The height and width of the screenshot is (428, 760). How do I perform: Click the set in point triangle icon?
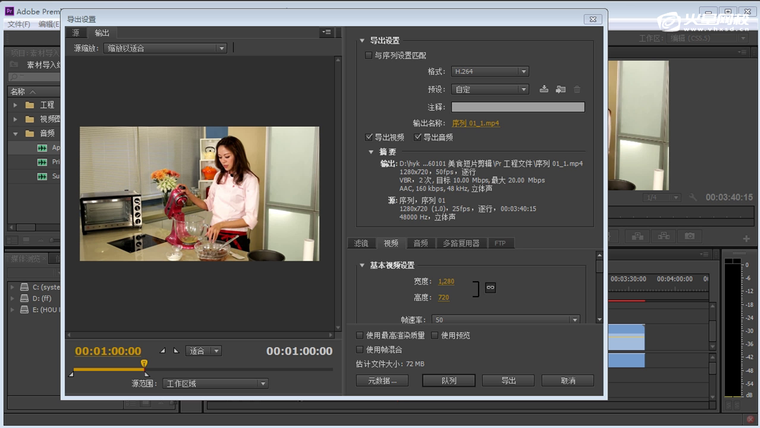tap(163, 351)
